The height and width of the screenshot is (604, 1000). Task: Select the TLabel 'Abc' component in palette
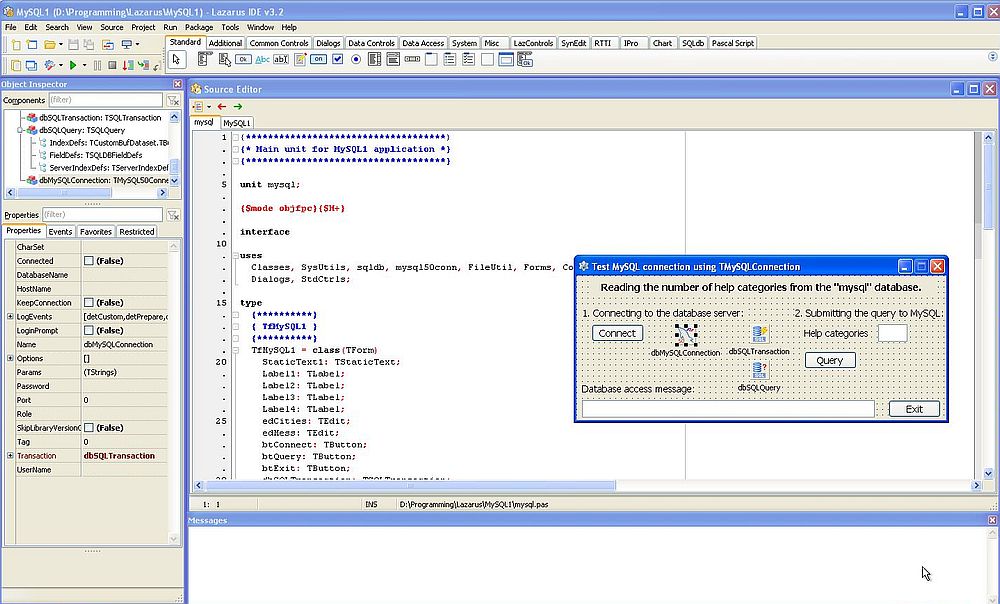click(x=263, y=59)
